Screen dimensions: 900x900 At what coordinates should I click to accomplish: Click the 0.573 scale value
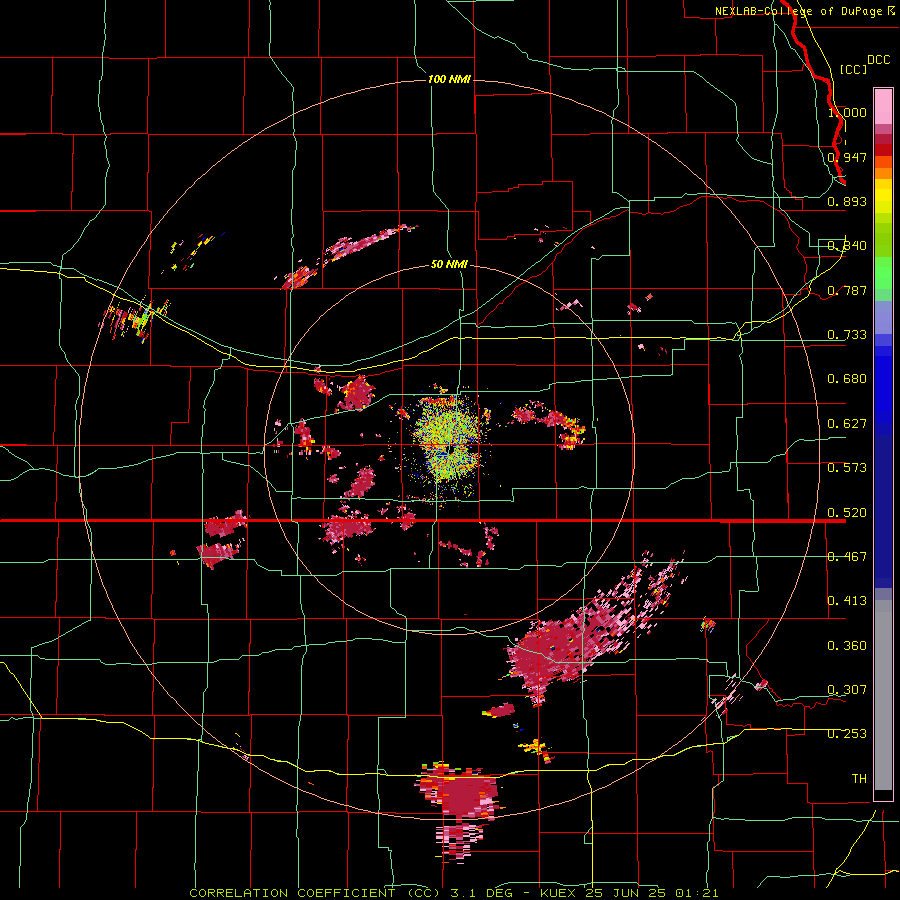(x=847, y=468)
